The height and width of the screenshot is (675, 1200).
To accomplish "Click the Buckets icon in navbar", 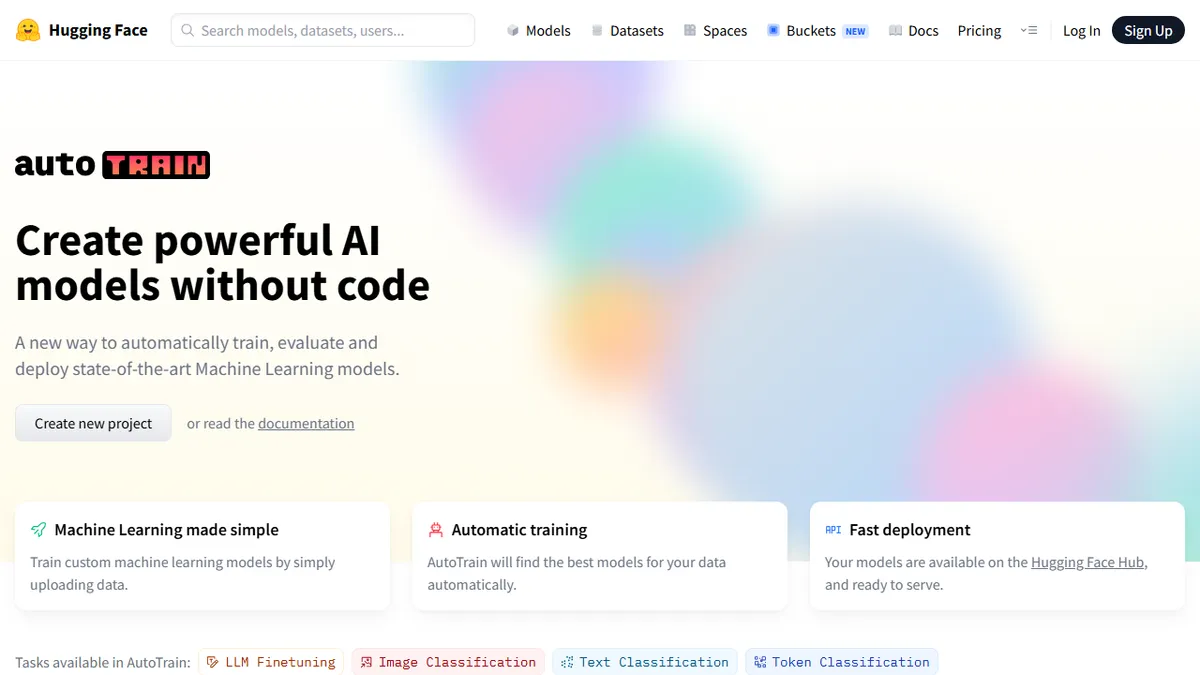I will pos(773,30).
